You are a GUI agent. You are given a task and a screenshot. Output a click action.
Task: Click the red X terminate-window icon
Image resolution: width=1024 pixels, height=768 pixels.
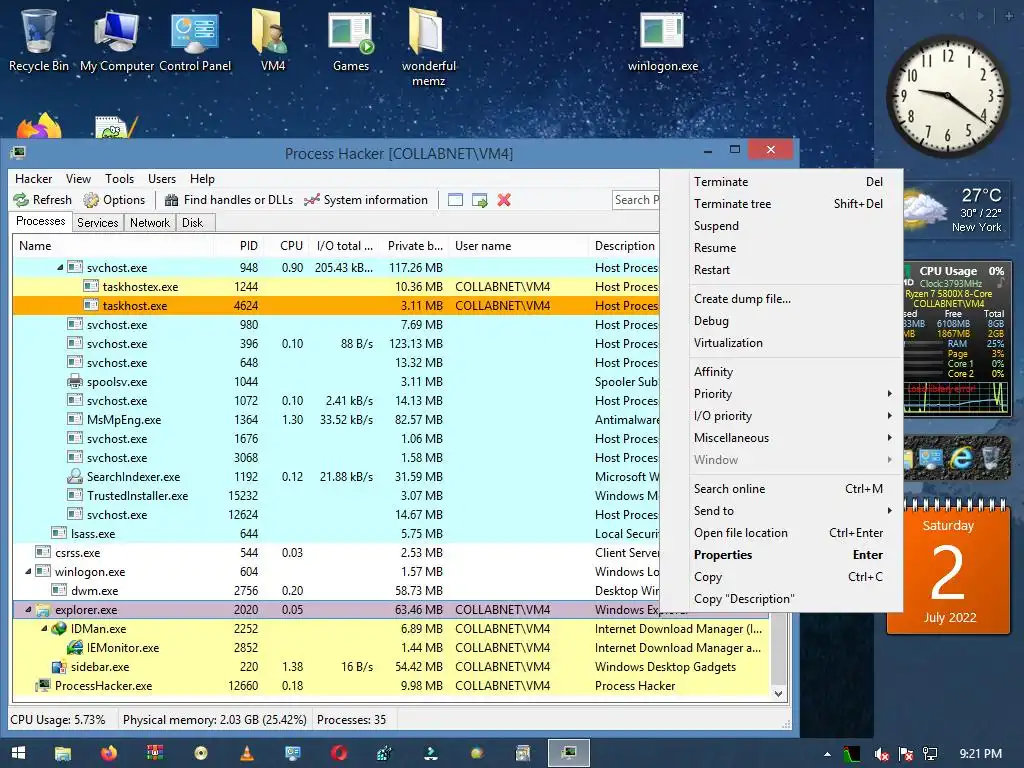point(504,200)
